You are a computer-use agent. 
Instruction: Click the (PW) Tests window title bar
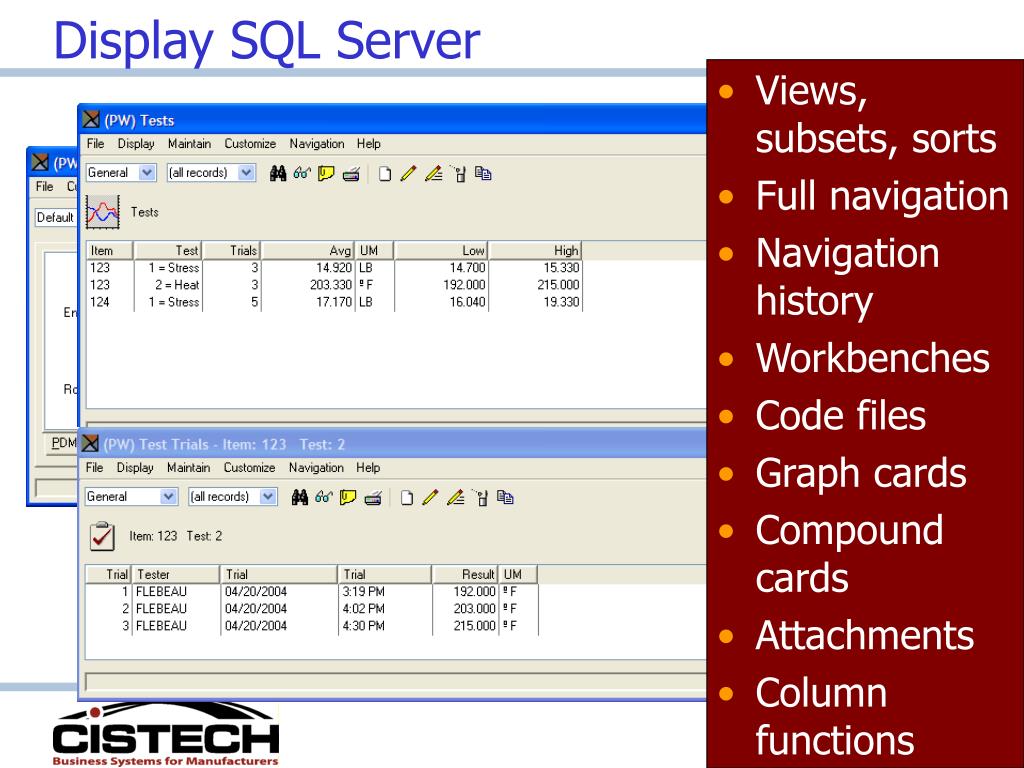tap(392, 120)
